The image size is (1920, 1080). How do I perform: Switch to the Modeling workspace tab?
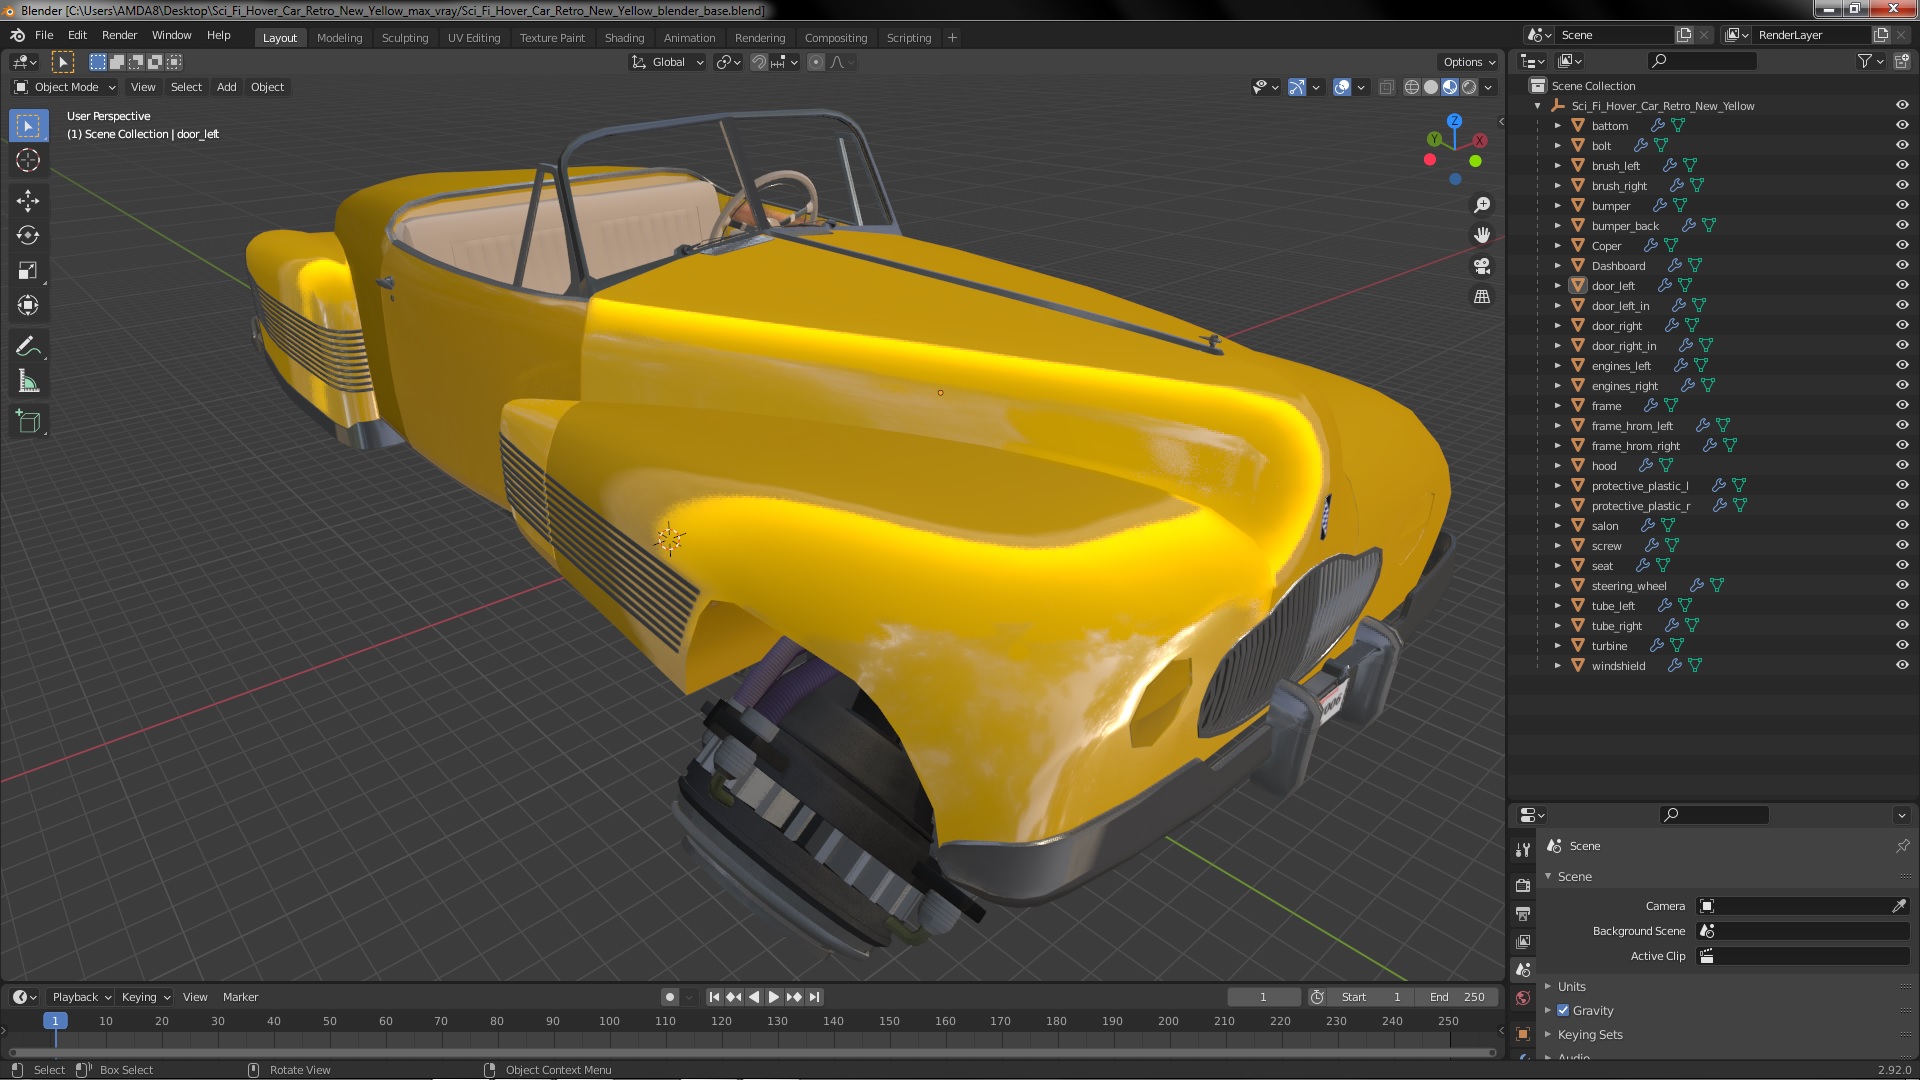point(339,38)
